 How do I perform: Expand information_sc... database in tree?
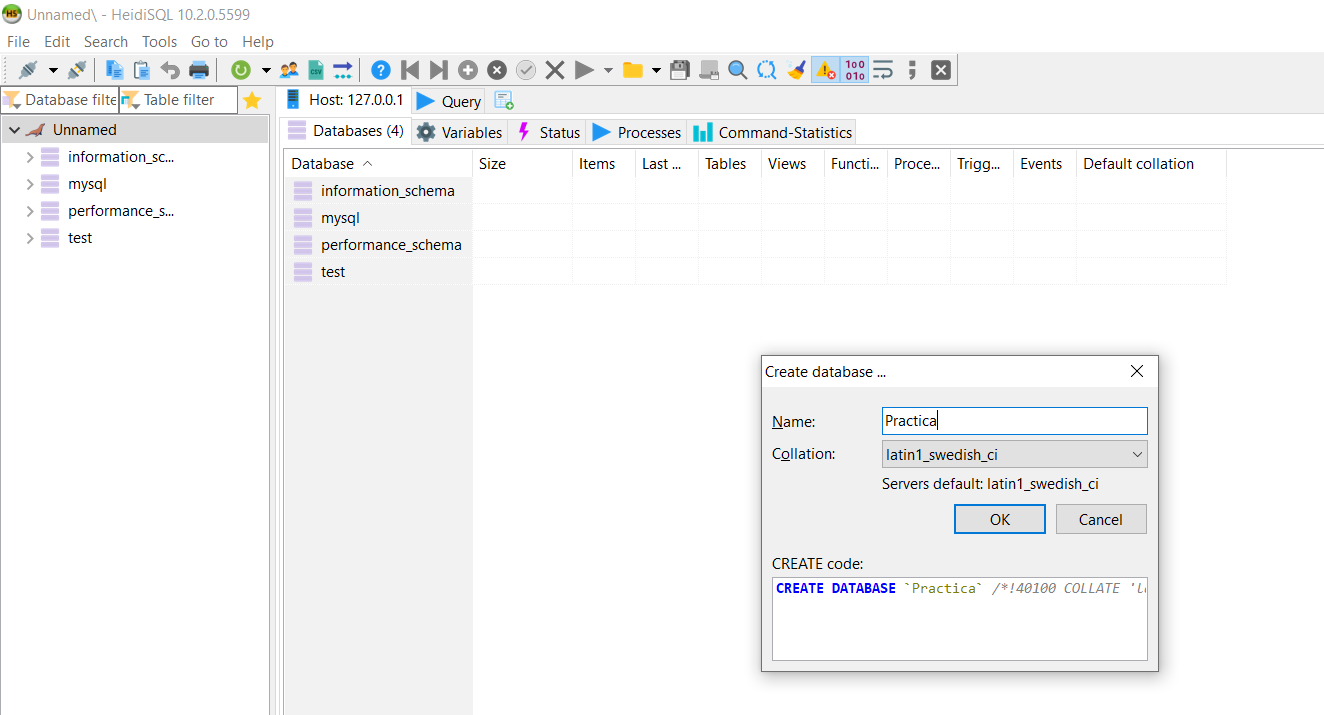(29, 157)
